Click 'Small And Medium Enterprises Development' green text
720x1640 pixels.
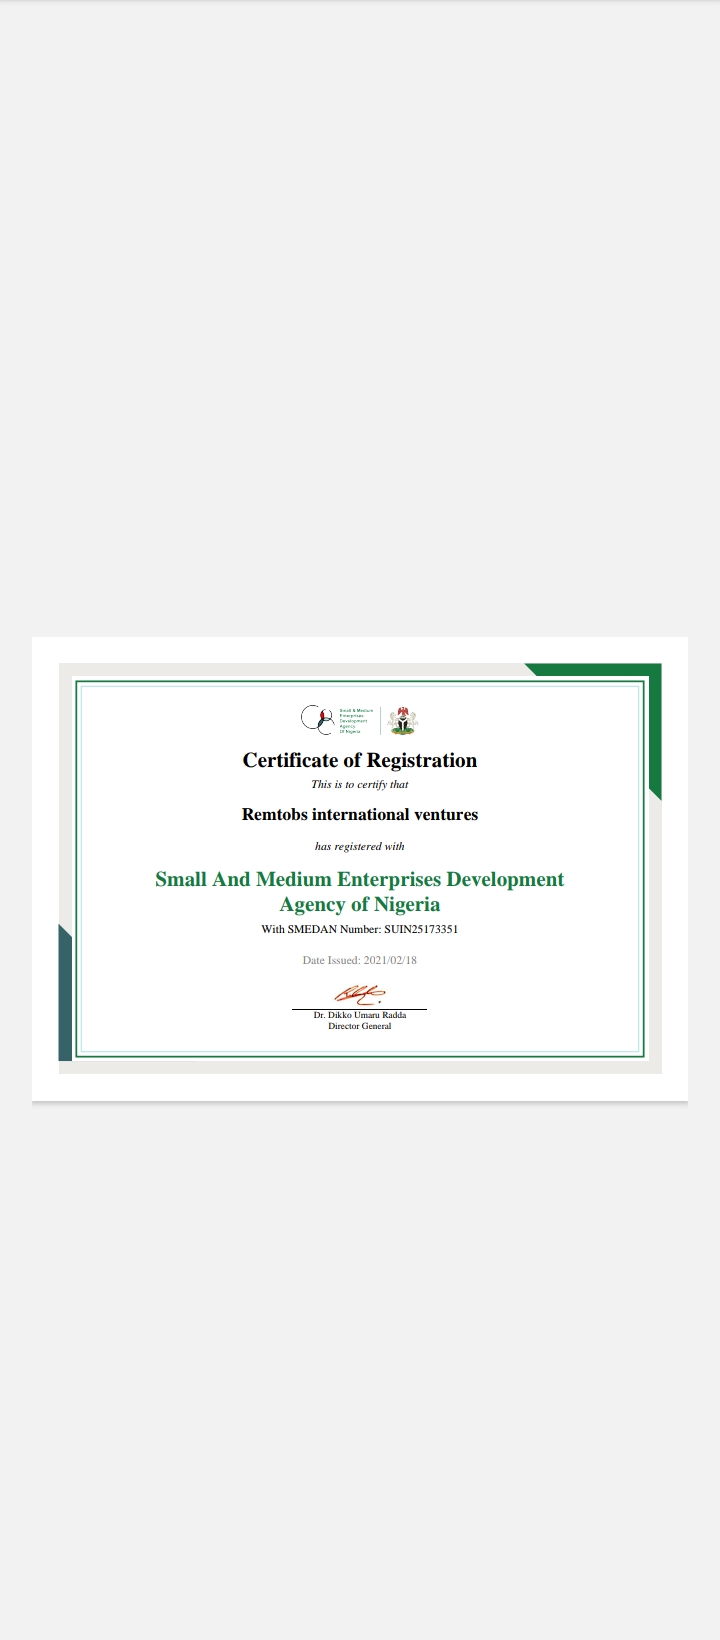[x=360, y=880]
